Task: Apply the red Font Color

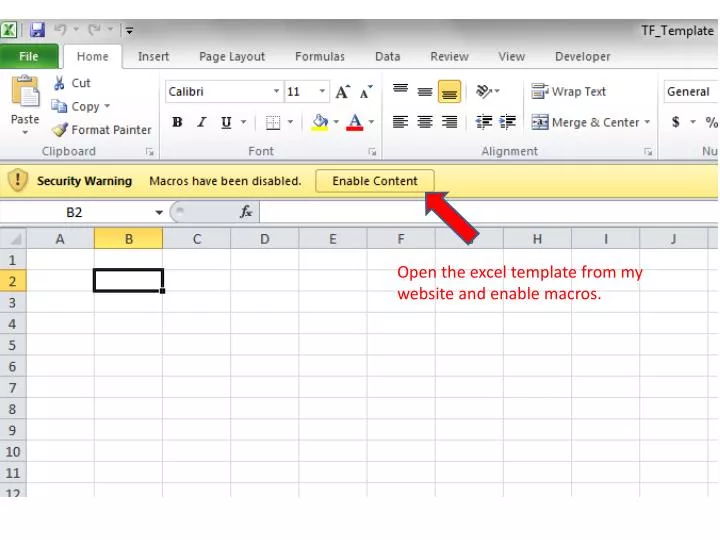Action: pos(354,123)
